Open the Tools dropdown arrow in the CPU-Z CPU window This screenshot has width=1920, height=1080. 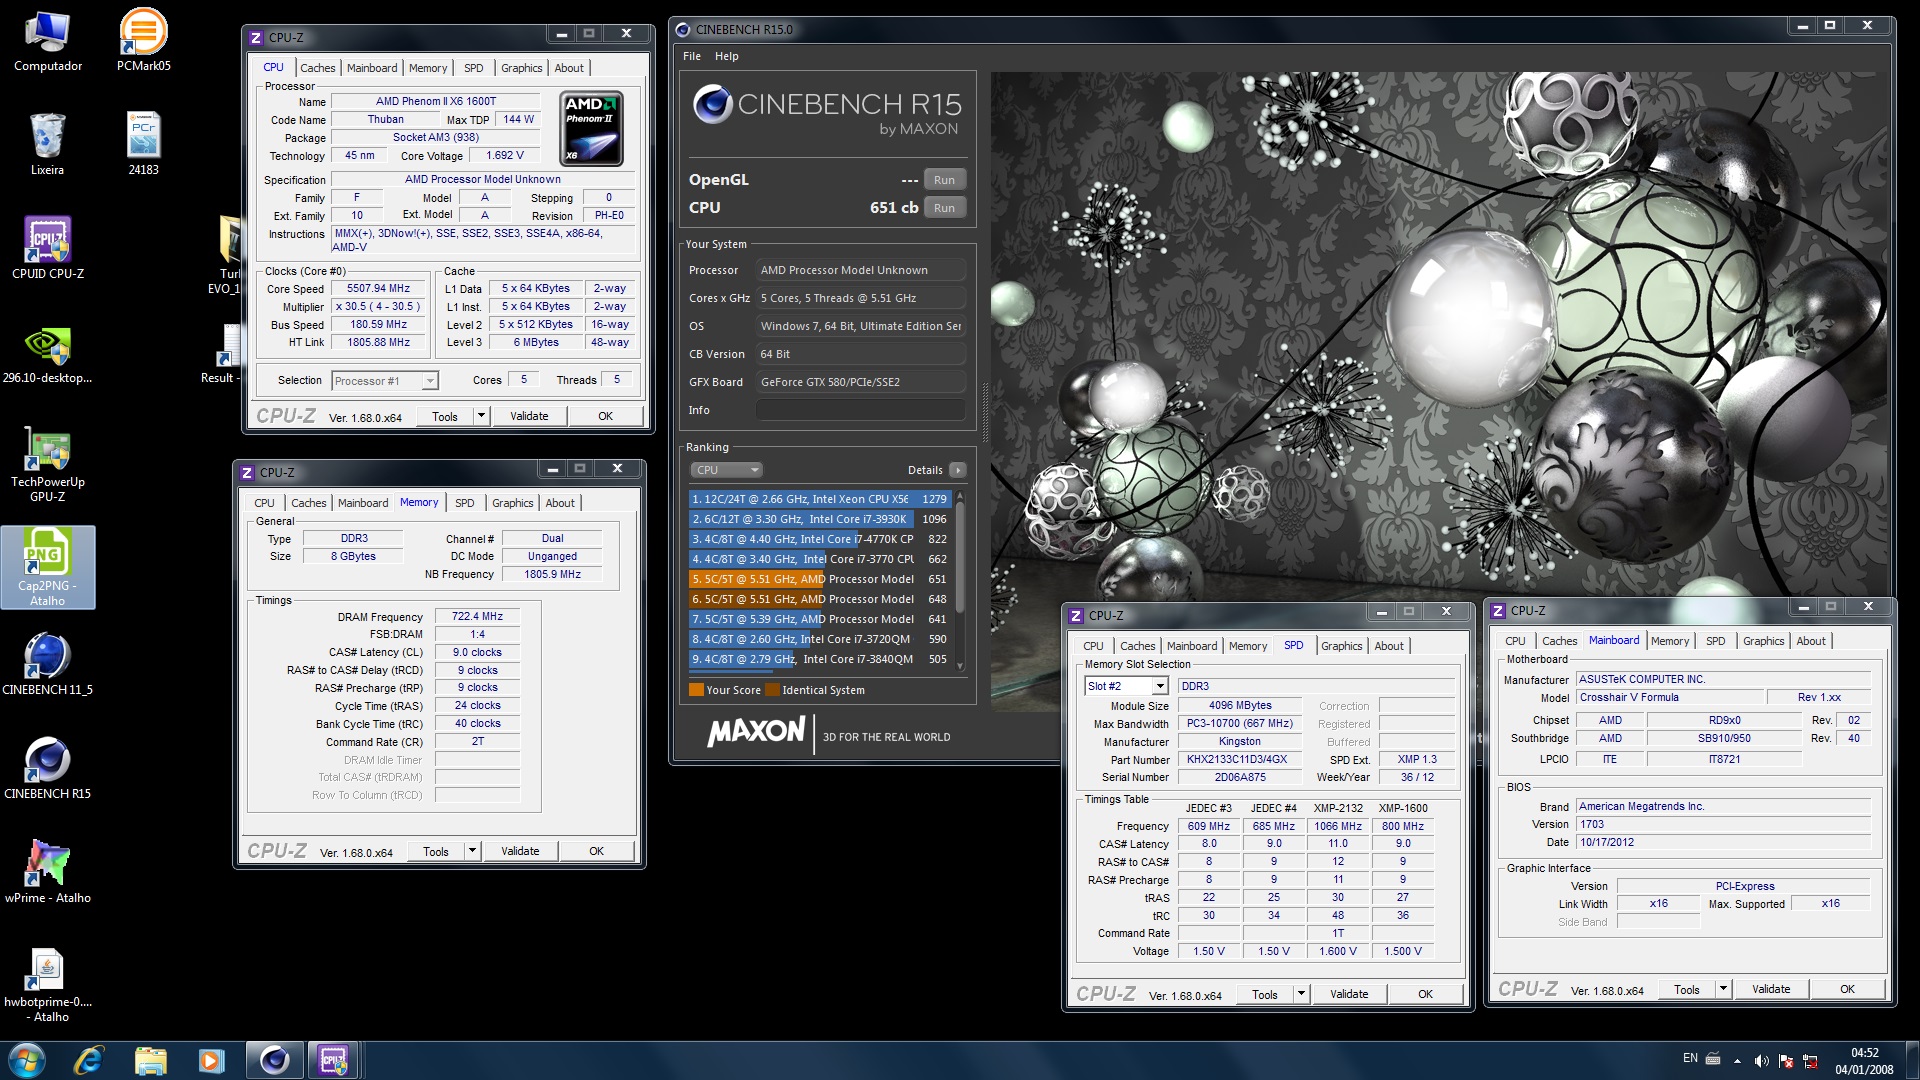tap(481, 416)
